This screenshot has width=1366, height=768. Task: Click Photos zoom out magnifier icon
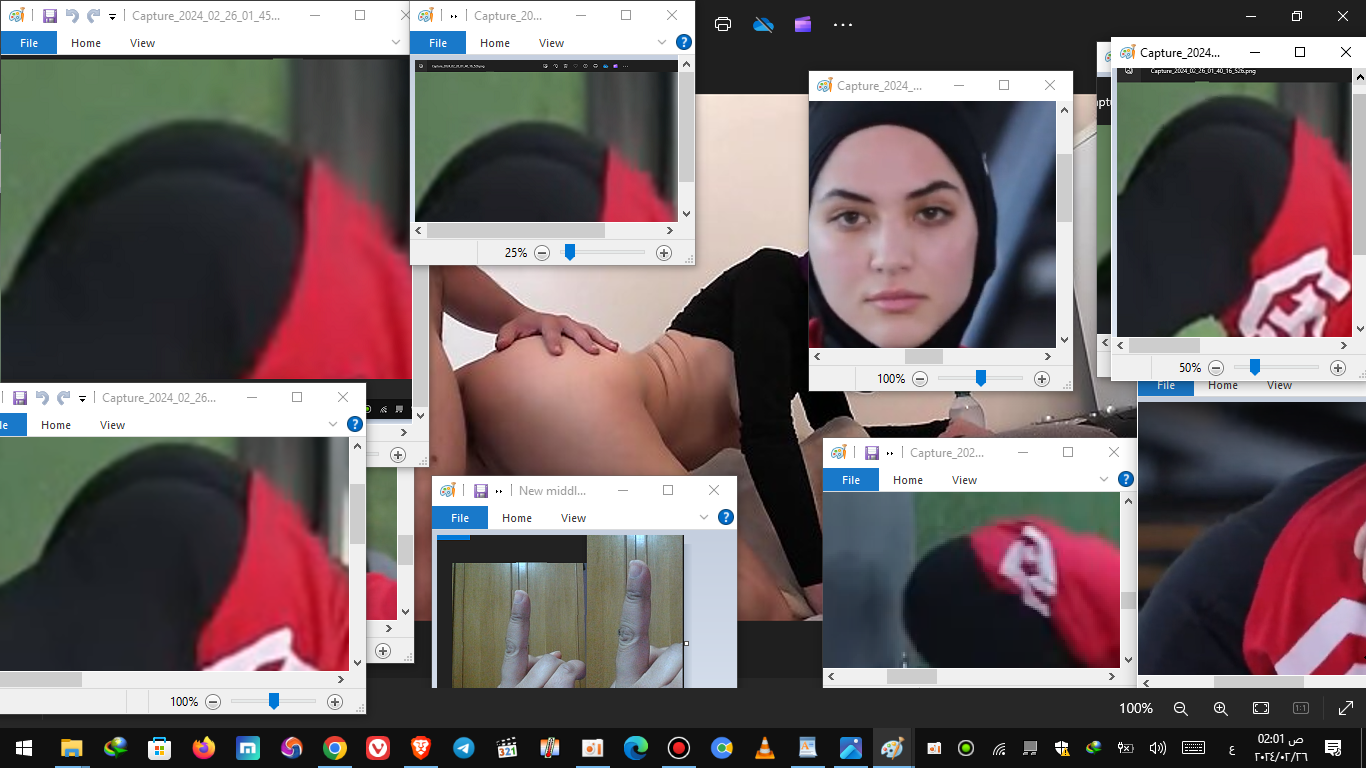(1180, 708)
